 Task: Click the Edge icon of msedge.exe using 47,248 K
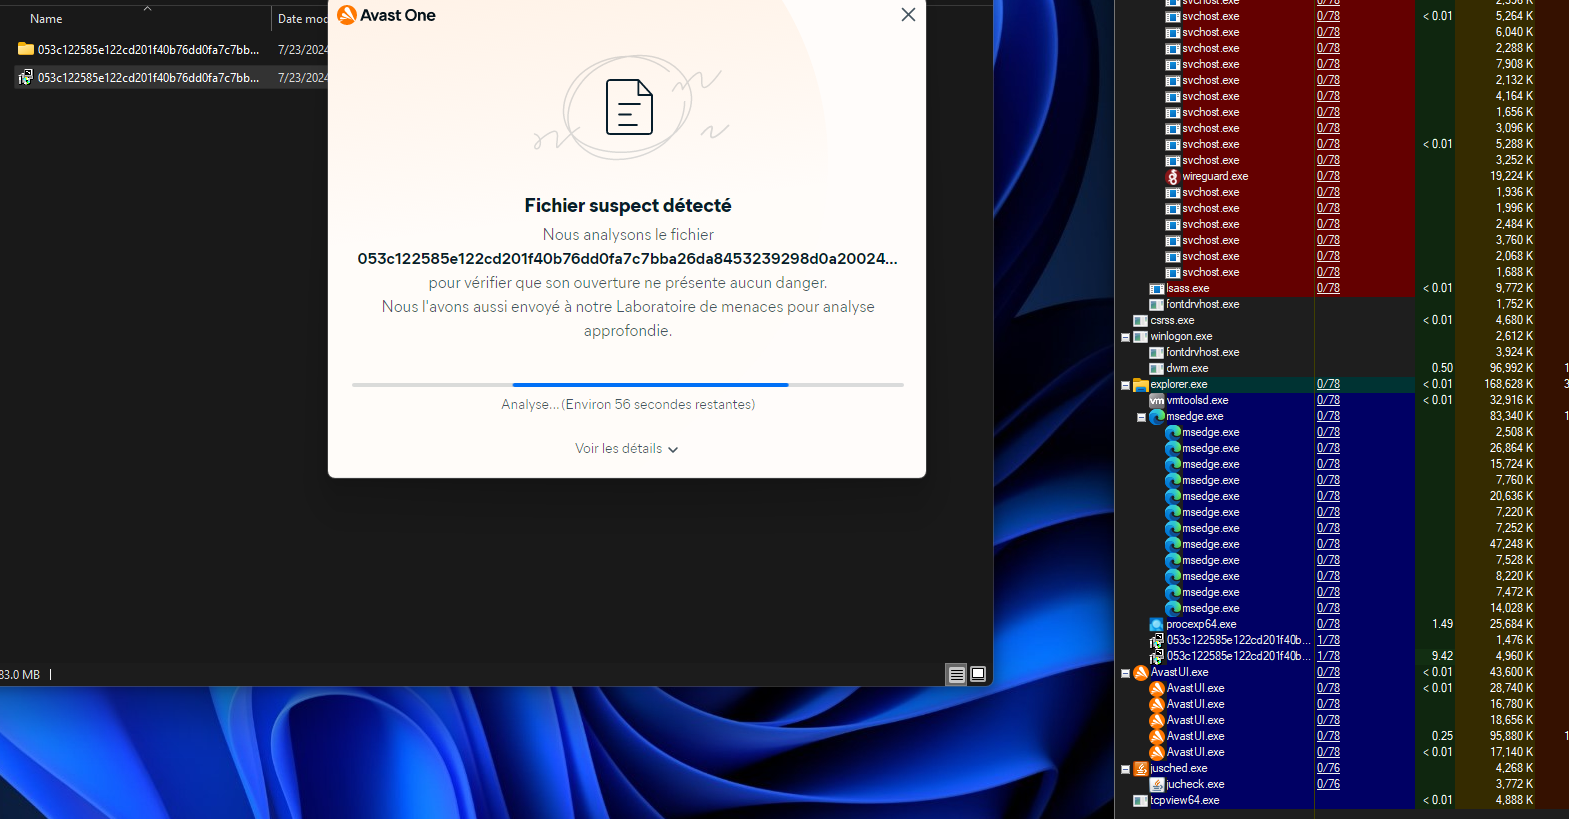(x=1173, y=544)
